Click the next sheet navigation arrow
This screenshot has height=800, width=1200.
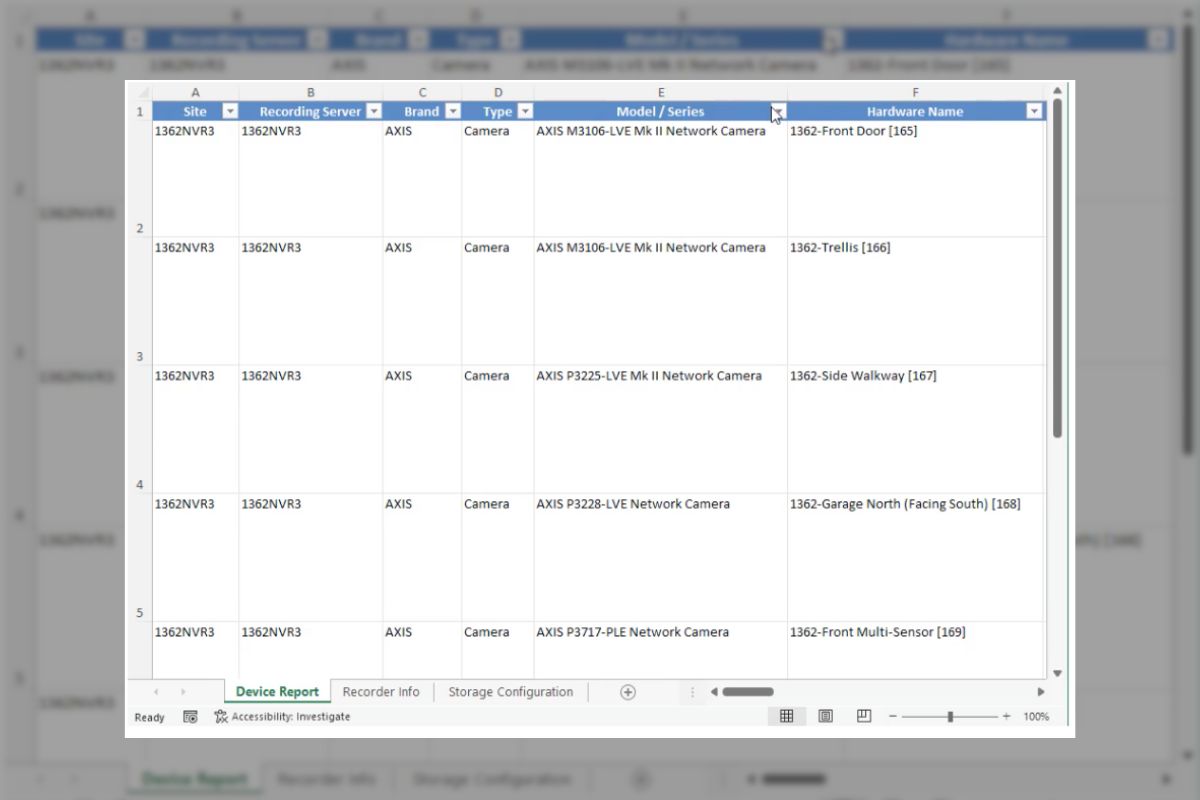click(184, 691)
